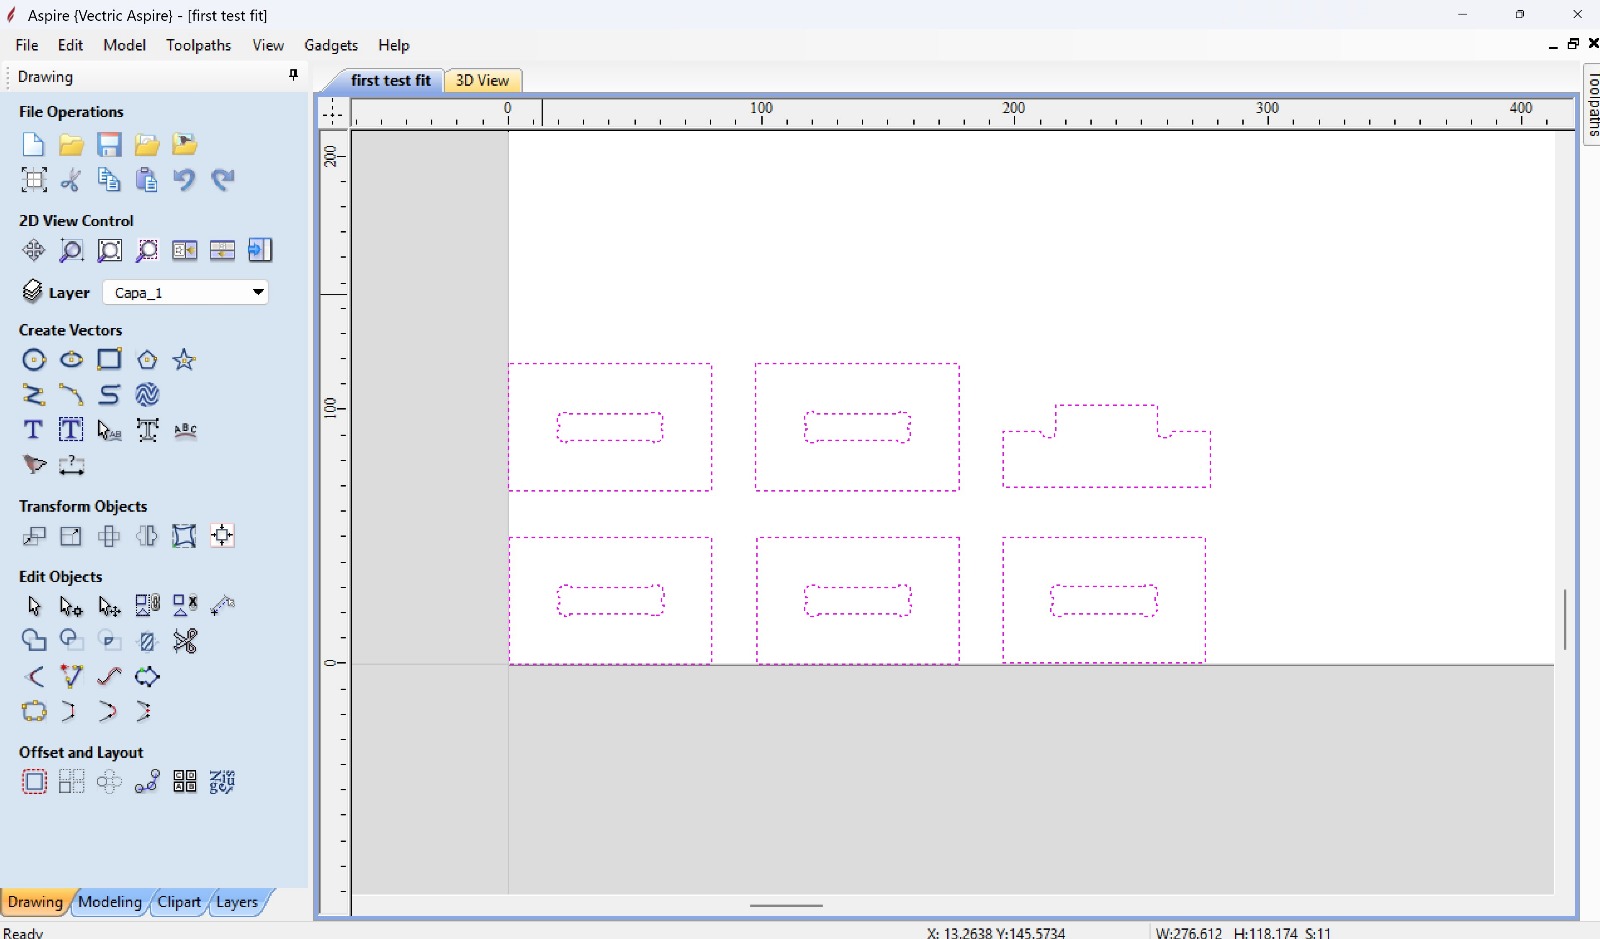Select the Zoom to Box tool
This screenshot has height=939, width=1600.
coord(71,250)
